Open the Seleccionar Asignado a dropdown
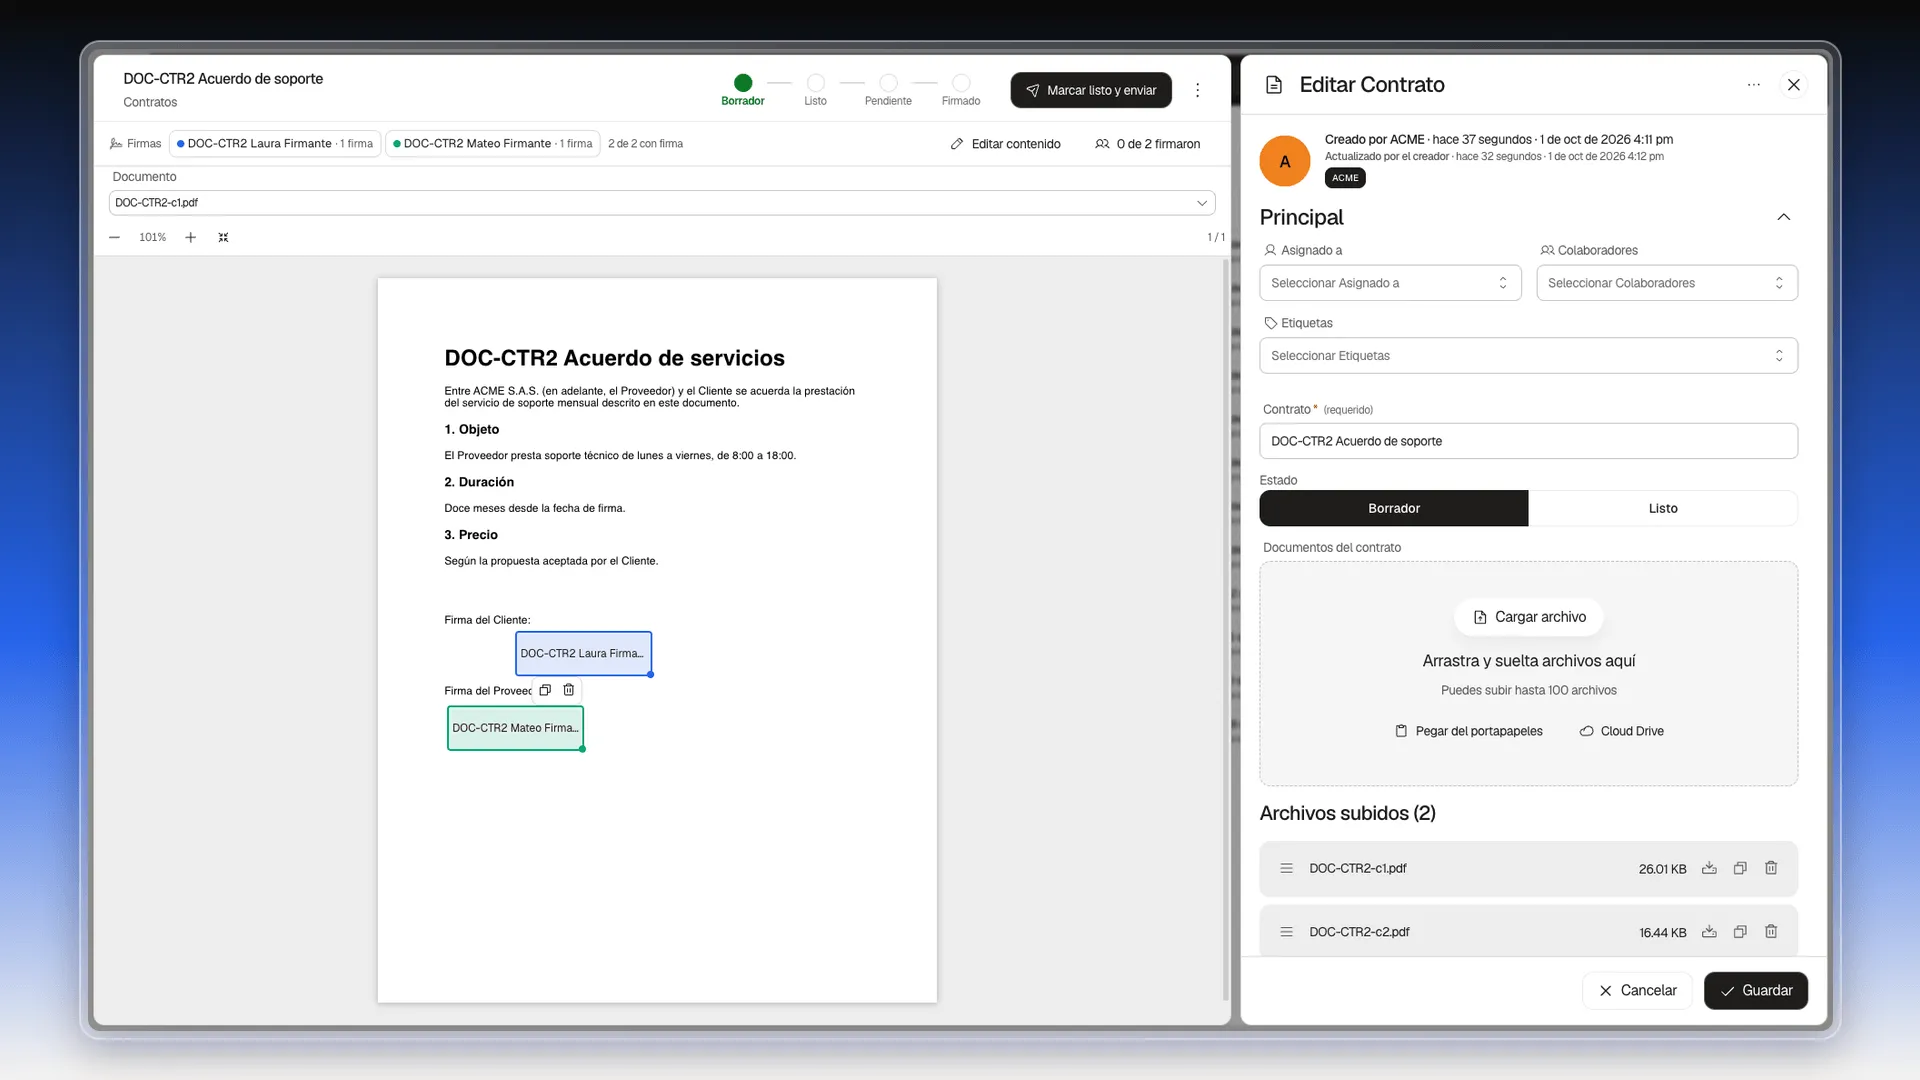Viewport: 1920px width, 1080px height. pos(1390,283)
